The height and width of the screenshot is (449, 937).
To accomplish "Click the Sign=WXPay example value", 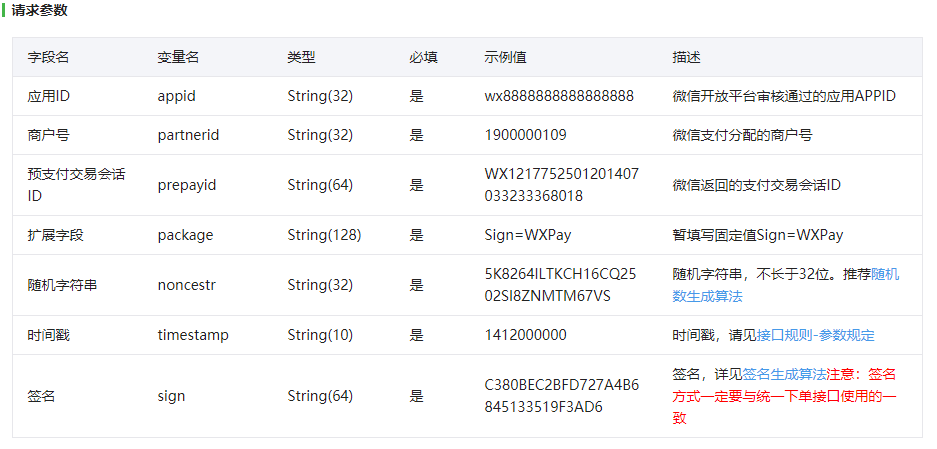I will point(527,235).
